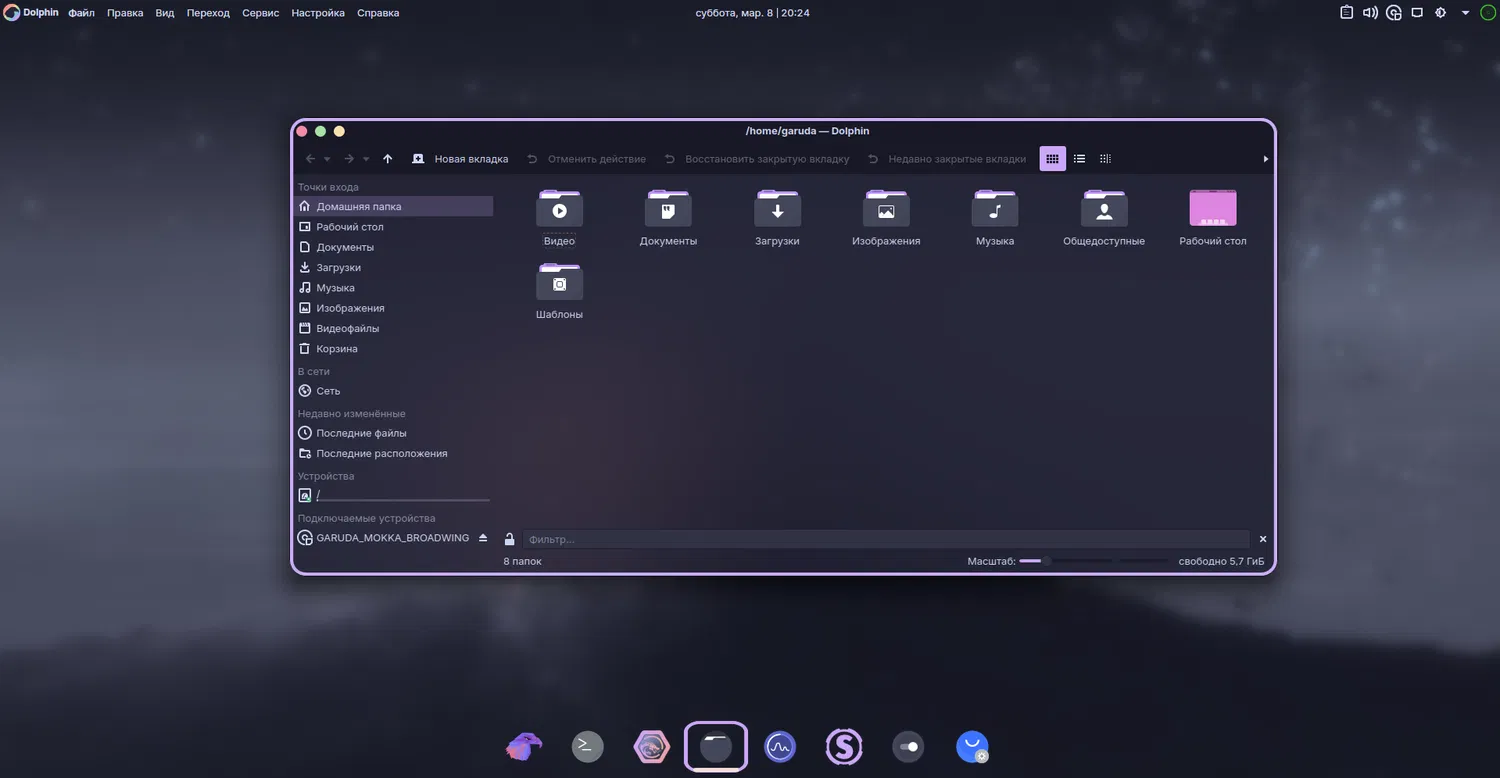
Task: Open the Garuda eagle dock icon
Action: 524,746
